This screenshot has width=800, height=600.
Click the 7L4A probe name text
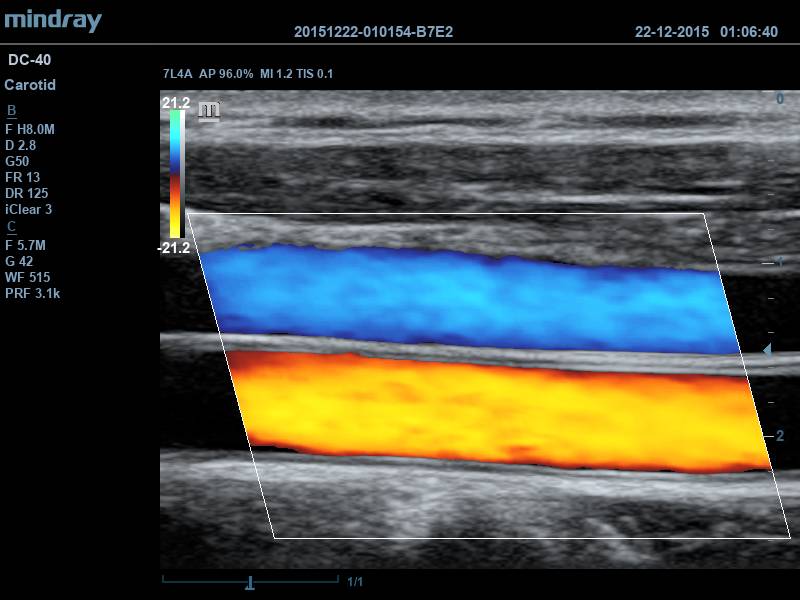click(x=178, y=74)
